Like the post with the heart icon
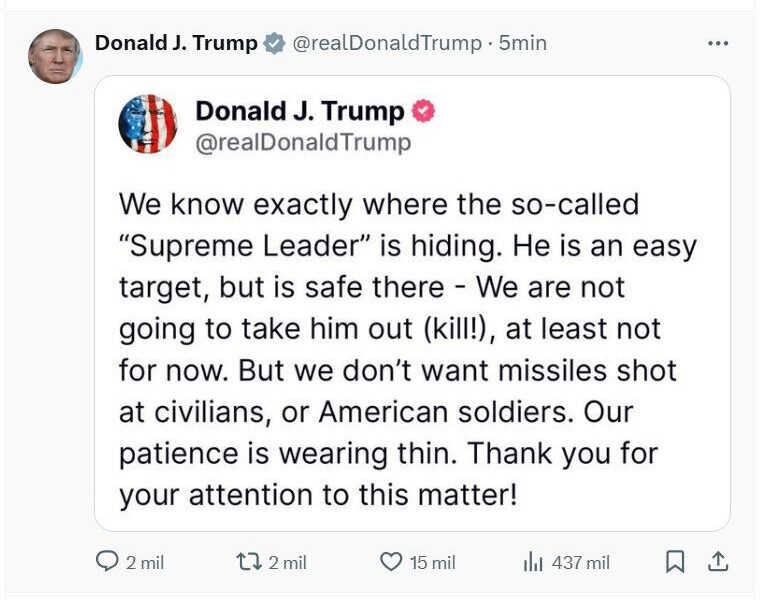This screenshot has height=600, width=761. (x=392, y=563)
